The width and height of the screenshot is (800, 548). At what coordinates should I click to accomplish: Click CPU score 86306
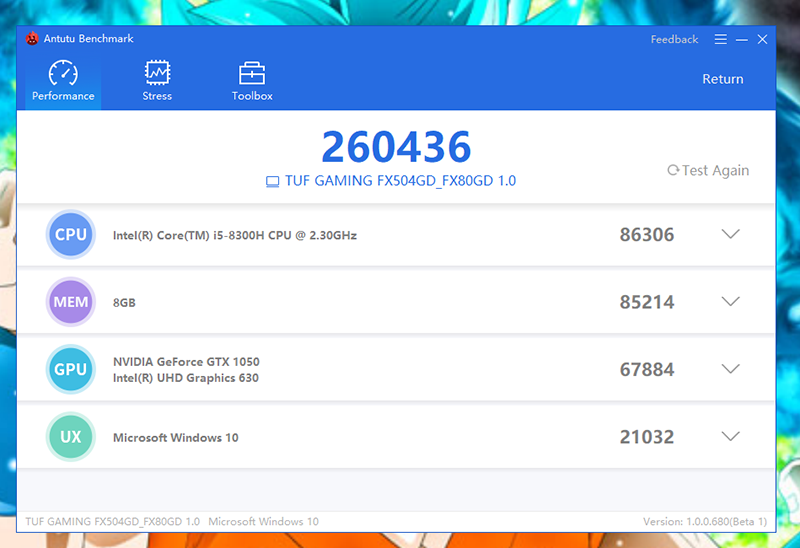click(647, 235)
